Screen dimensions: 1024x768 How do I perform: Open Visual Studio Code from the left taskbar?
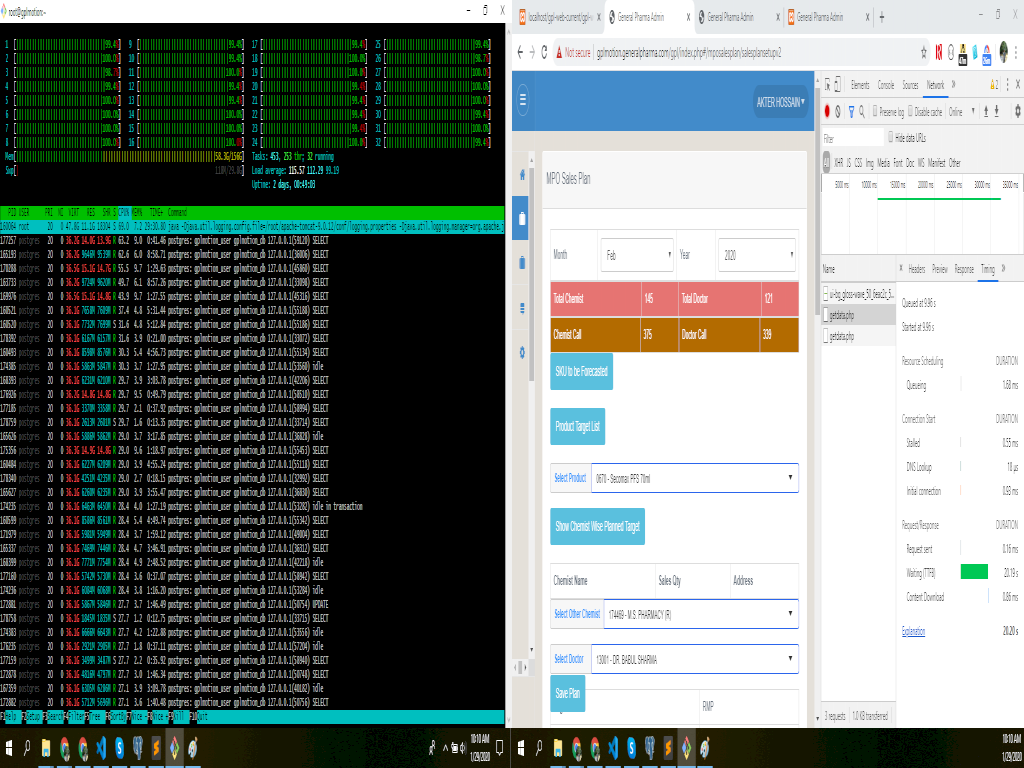tap(101, 748)
